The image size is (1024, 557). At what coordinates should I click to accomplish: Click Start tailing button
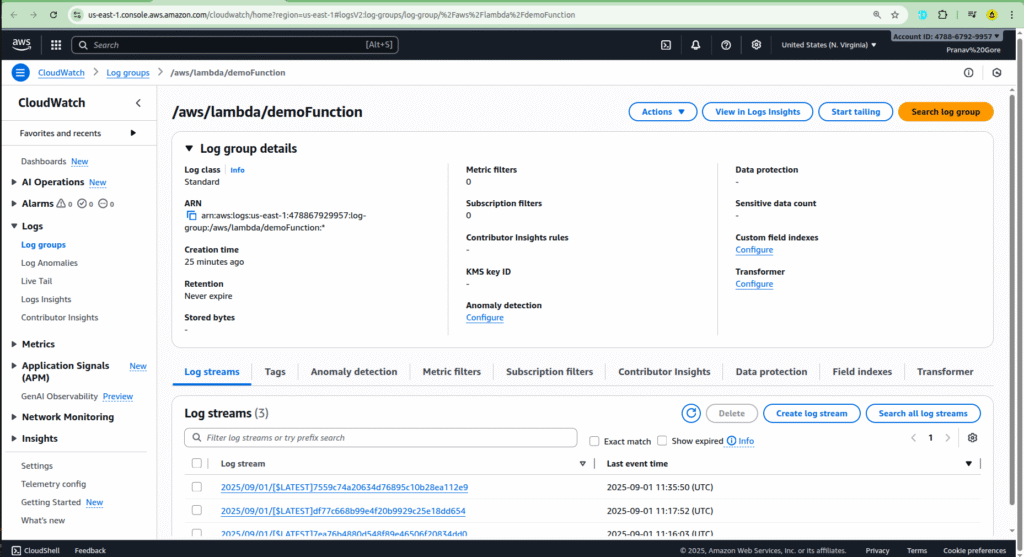[856, 112]
